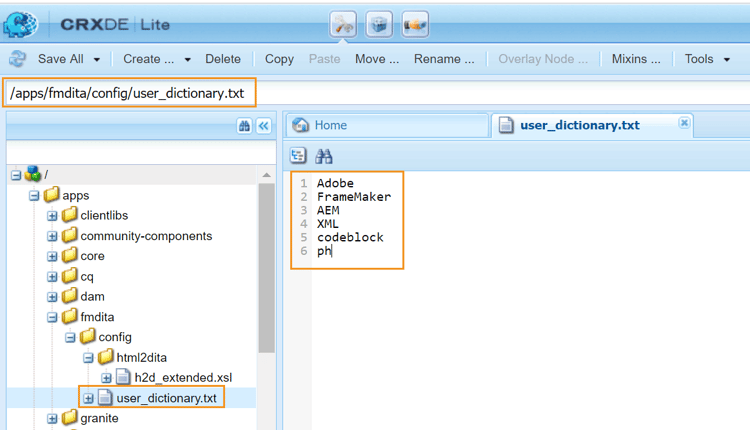Expand the granite folder

pos(52,419)
